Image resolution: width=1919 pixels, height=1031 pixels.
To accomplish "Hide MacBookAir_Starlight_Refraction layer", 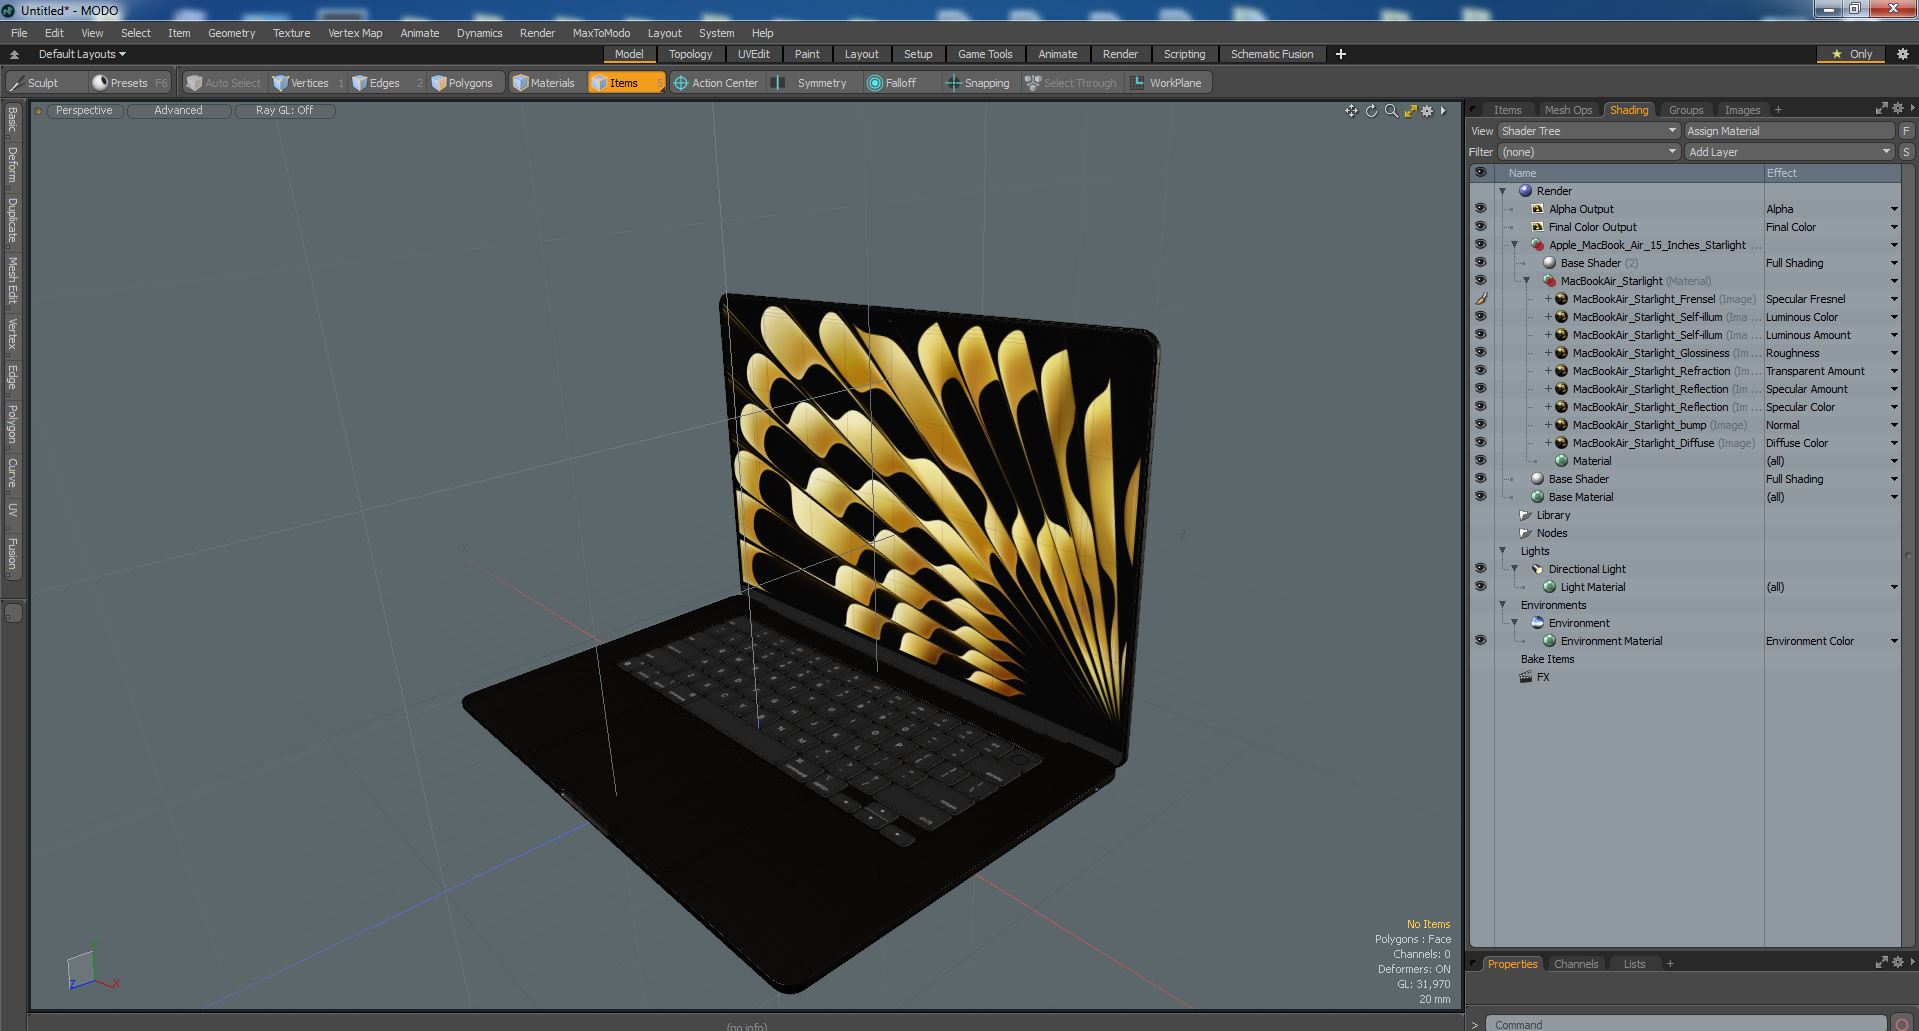I will pyautogui.click(x=1480, y=371).
